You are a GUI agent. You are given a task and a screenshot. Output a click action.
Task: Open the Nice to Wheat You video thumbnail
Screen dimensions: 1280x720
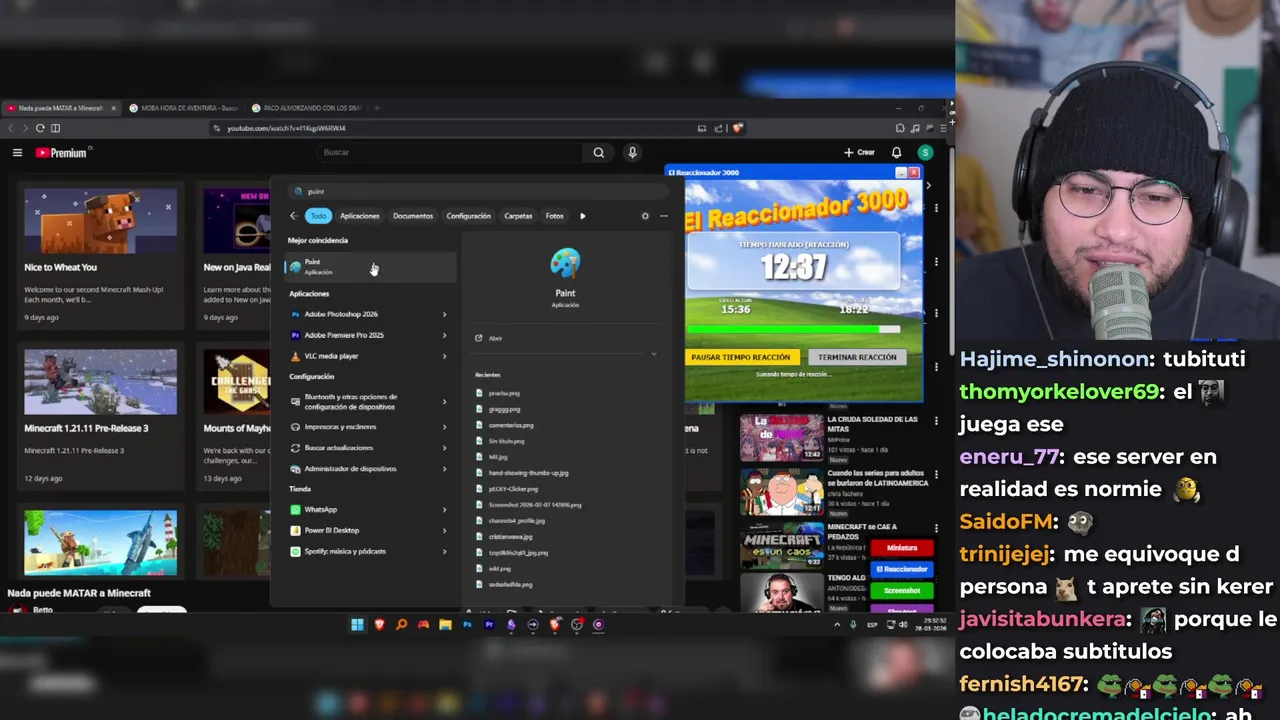point(100,220)
